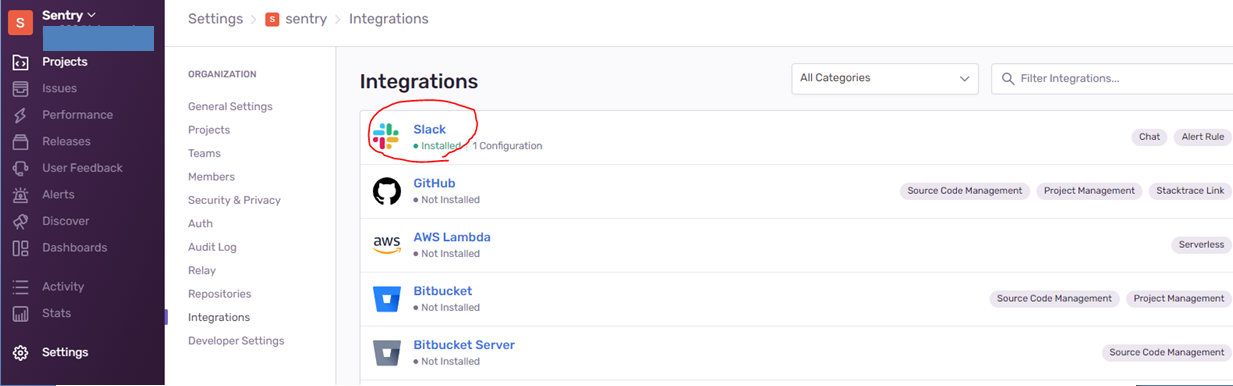The height and width of the screenshot is (386, 1233).
Task: Click the Releases sidebar icon
Action: click(20, 141)
